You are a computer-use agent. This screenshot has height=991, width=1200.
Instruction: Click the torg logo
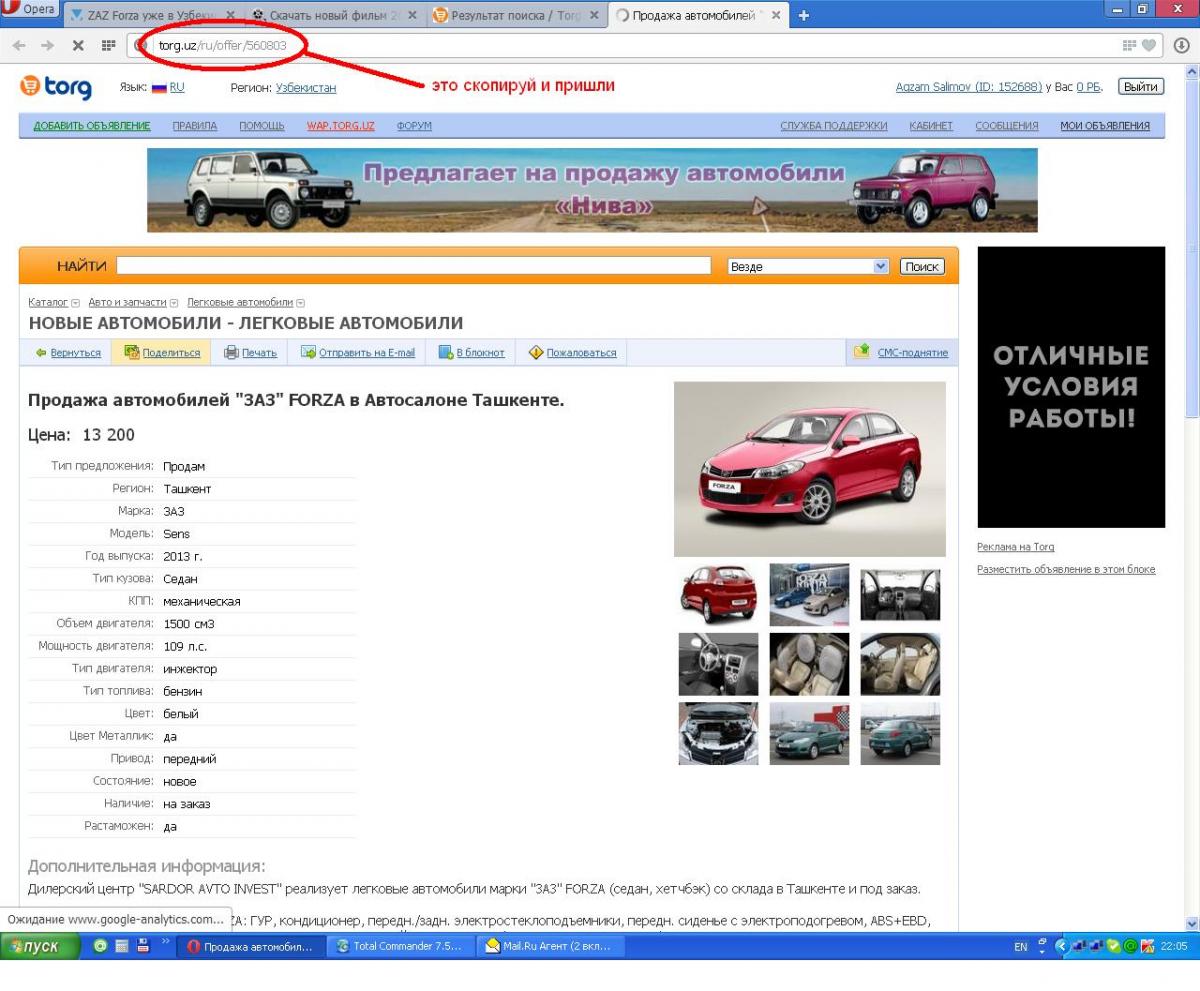56,88
